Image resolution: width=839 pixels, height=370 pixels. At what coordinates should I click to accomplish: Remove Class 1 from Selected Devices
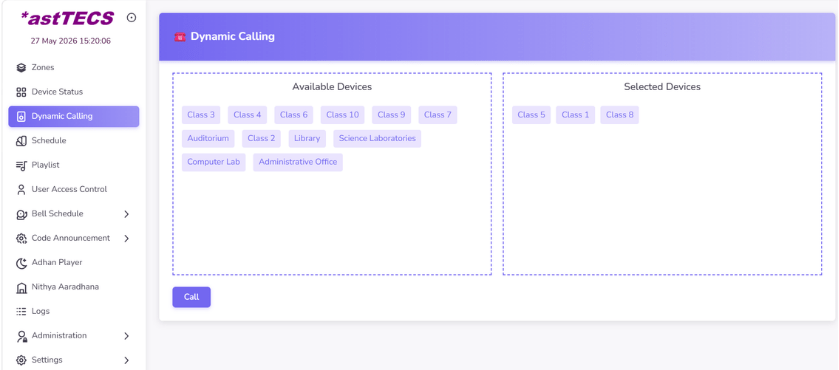coord(575,115)
